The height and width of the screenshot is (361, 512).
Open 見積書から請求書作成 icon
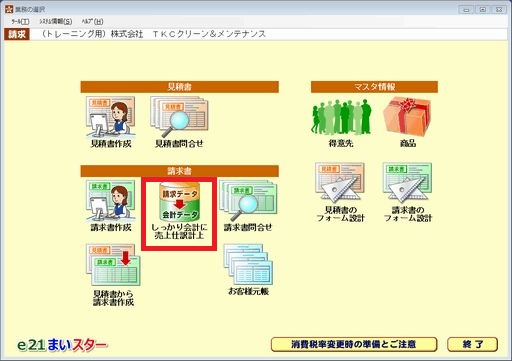coord(113,265)
